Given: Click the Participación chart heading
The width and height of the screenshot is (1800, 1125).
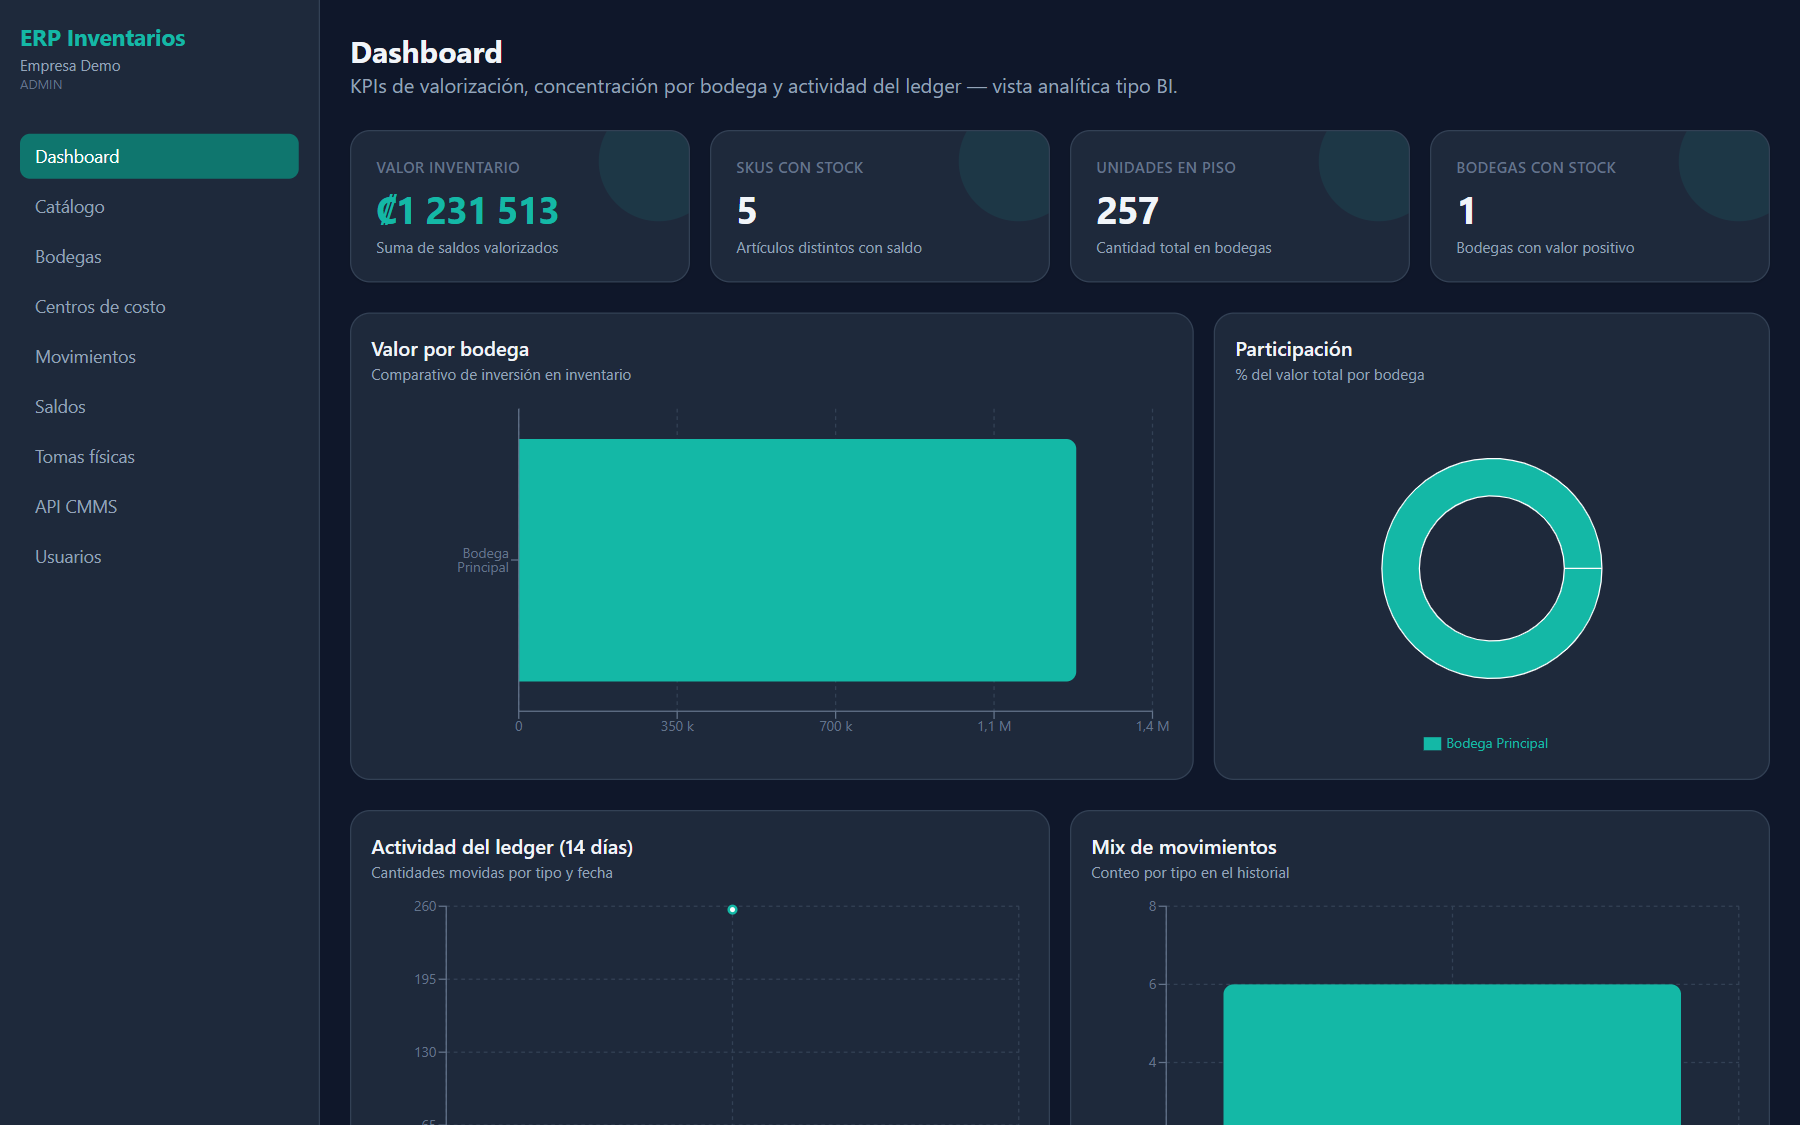Looking at the screenshot, I should pos(1293,349).
